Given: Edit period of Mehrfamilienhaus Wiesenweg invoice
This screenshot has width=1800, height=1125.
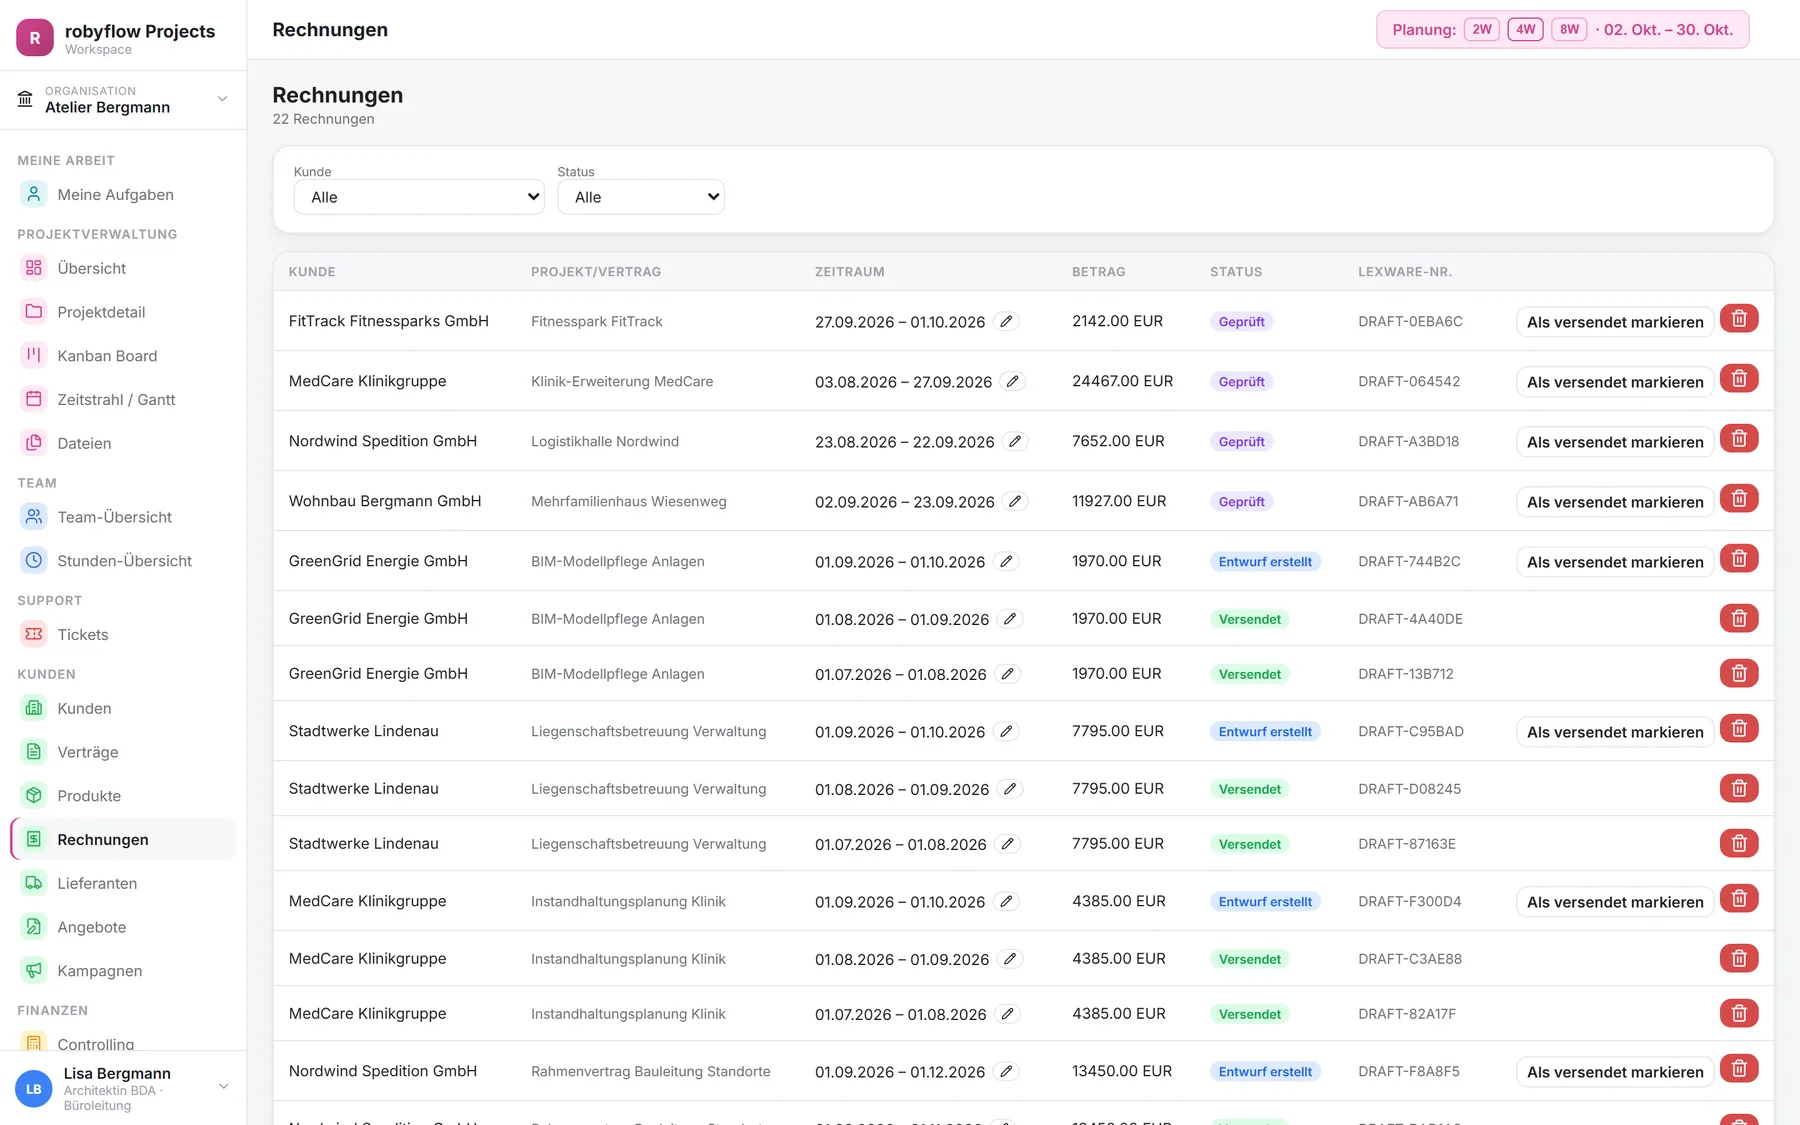Looking at the screenshot, I should [x=1015, y=501].
